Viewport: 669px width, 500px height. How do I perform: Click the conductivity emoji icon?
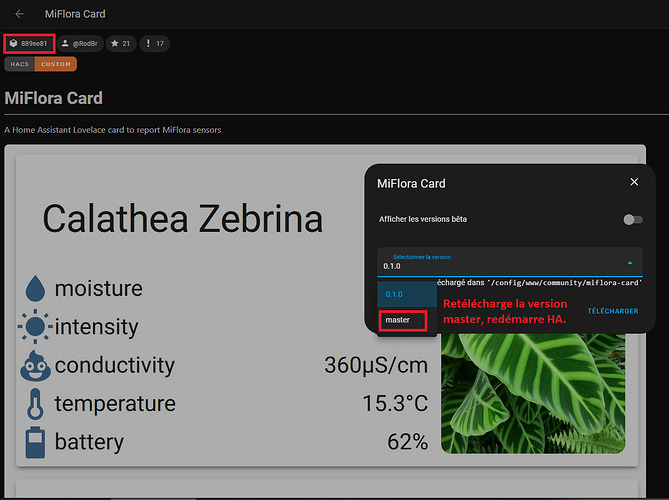pos(35,366)
